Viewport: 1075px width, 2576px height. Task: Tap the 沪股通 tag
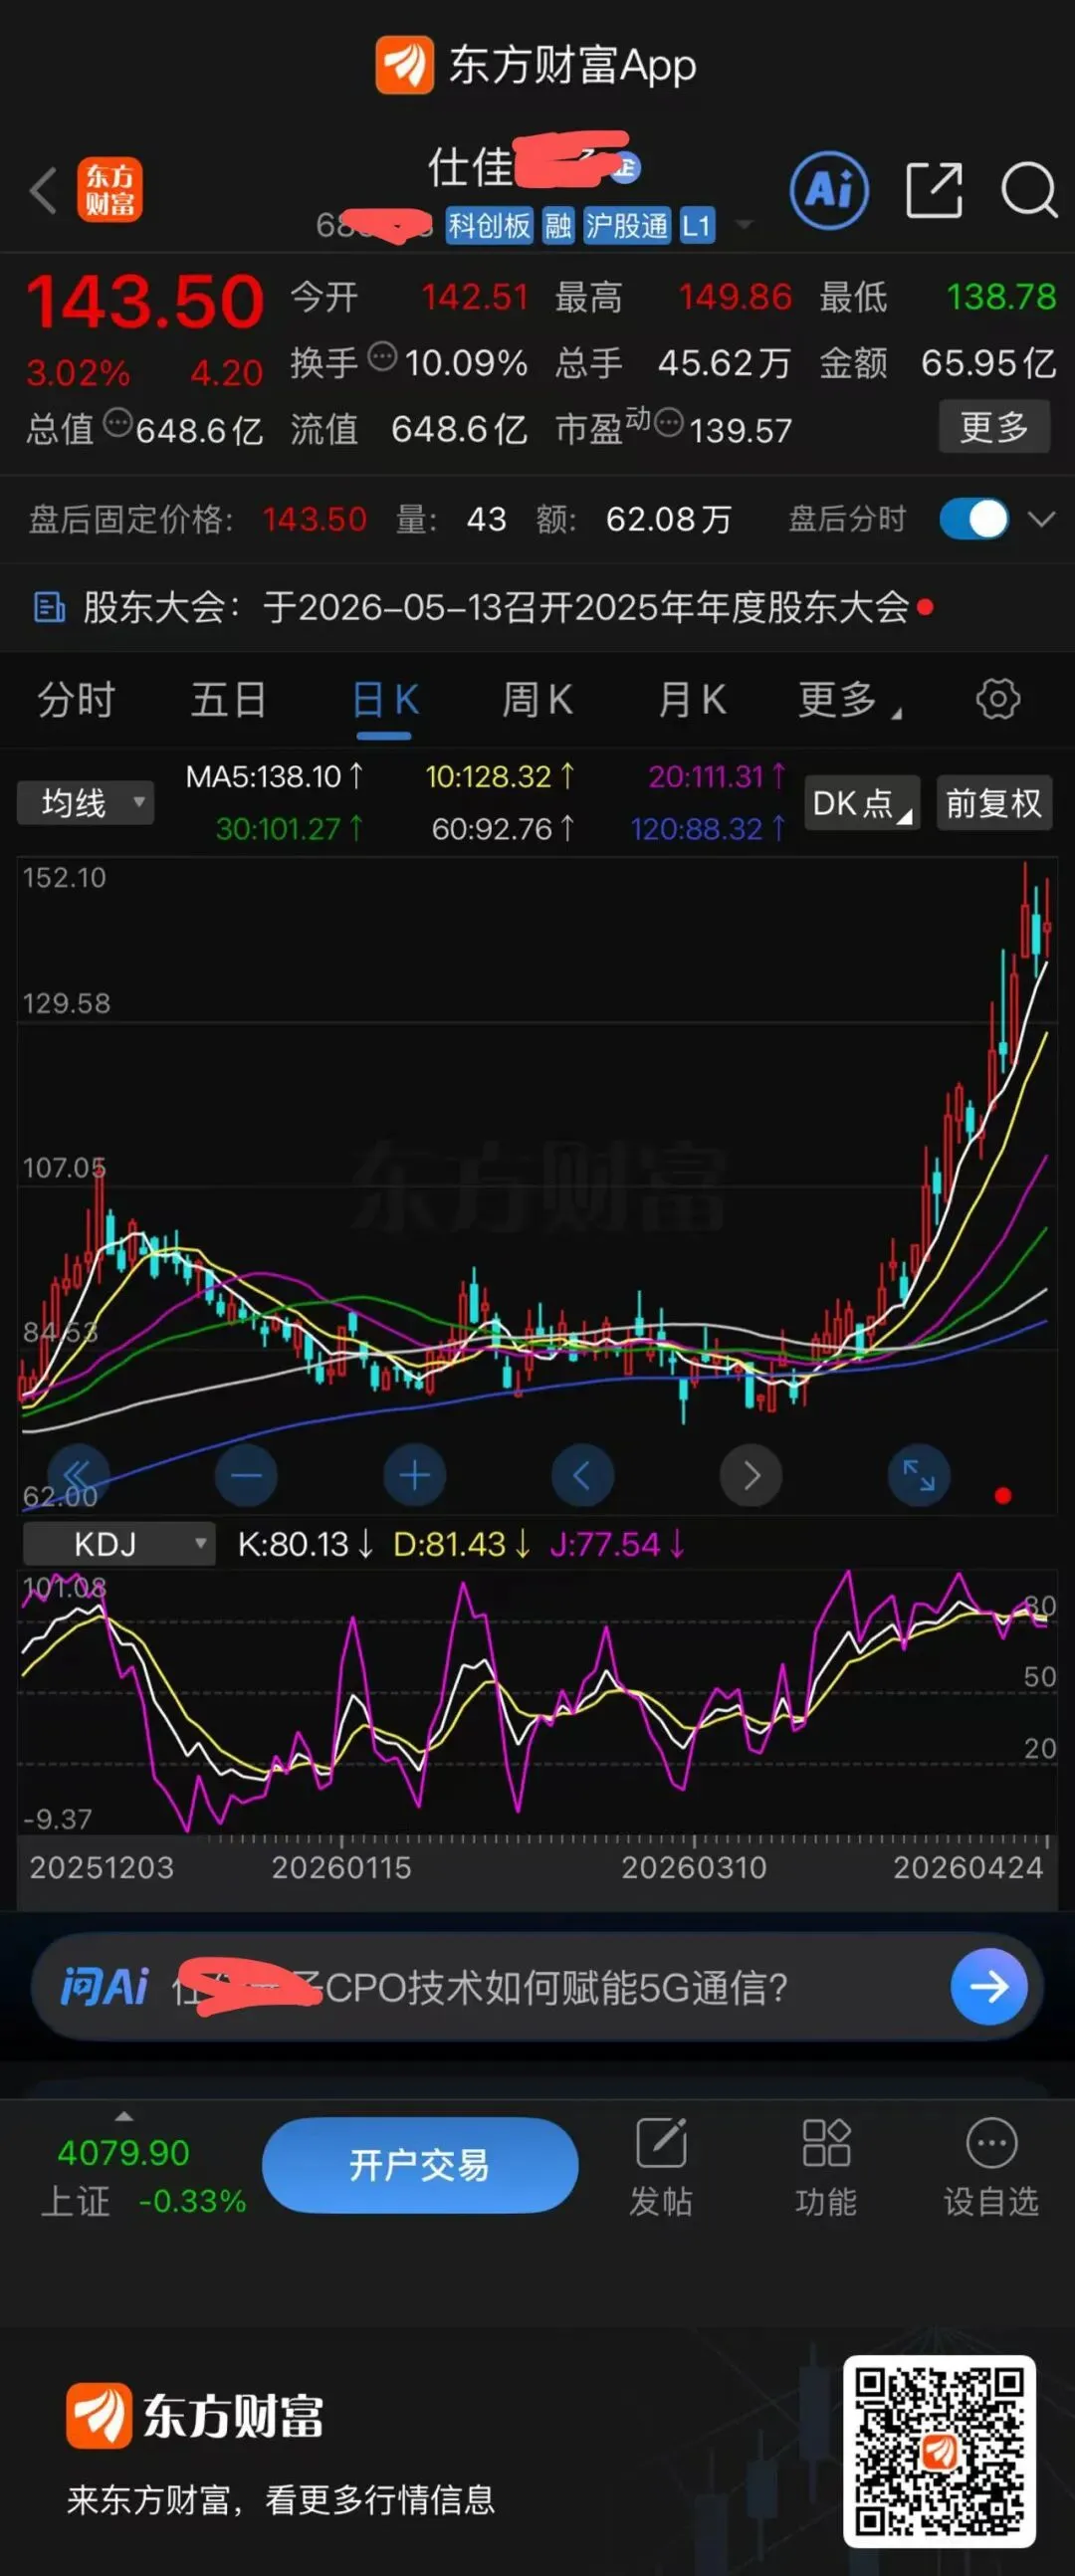[x=626, y=226]
